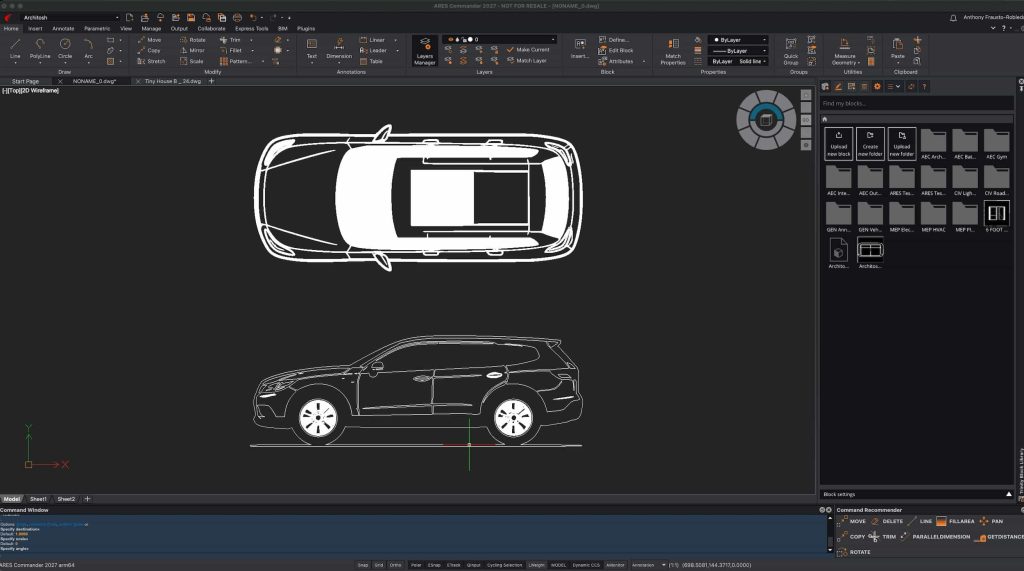Toggle Ortho in the status bar
The width and height of the screenshot is (1024, 571).
[396, 565]
